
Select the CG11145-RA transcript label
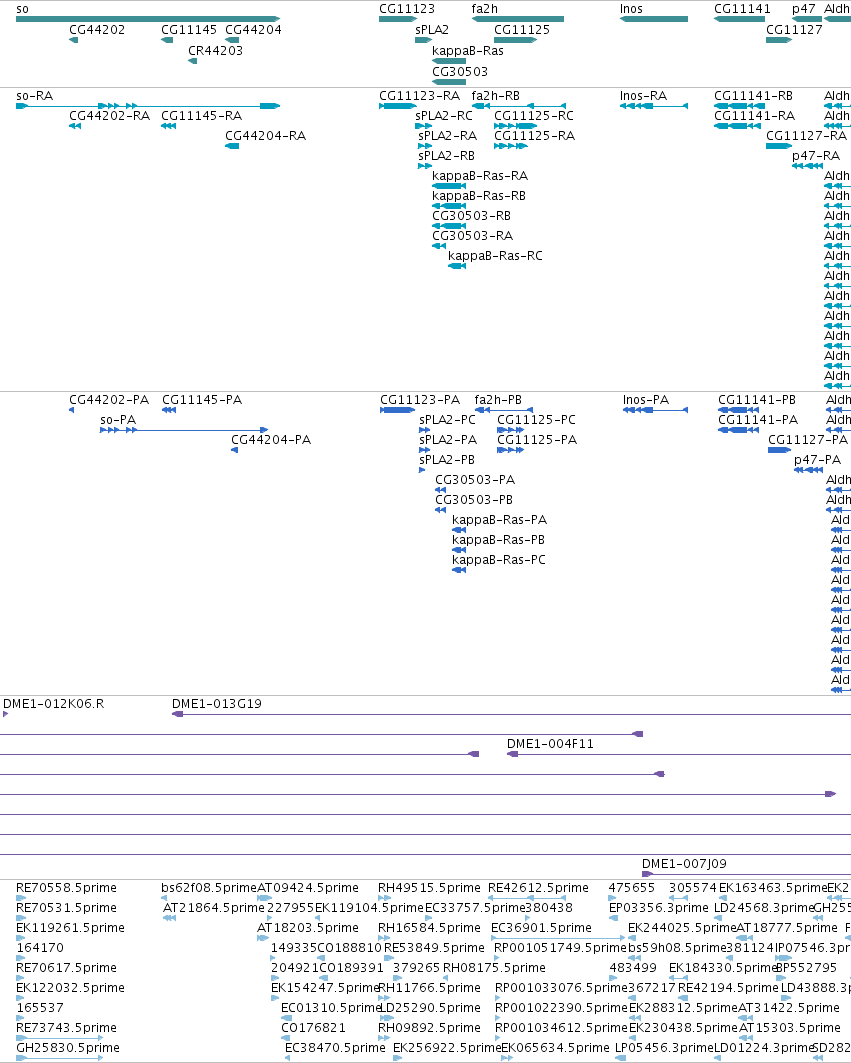coord(201,116)
